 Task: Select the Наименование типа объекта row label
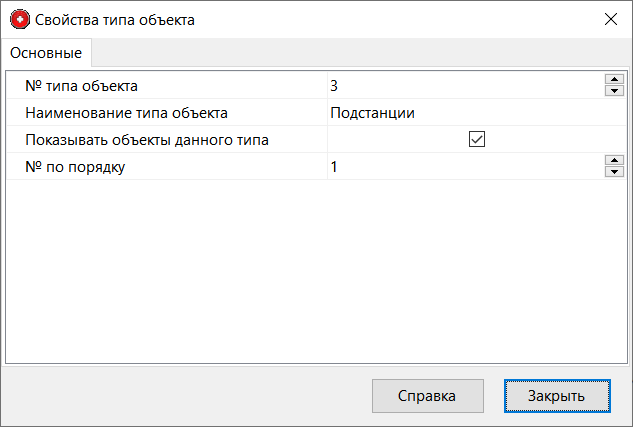click(127, 113)
